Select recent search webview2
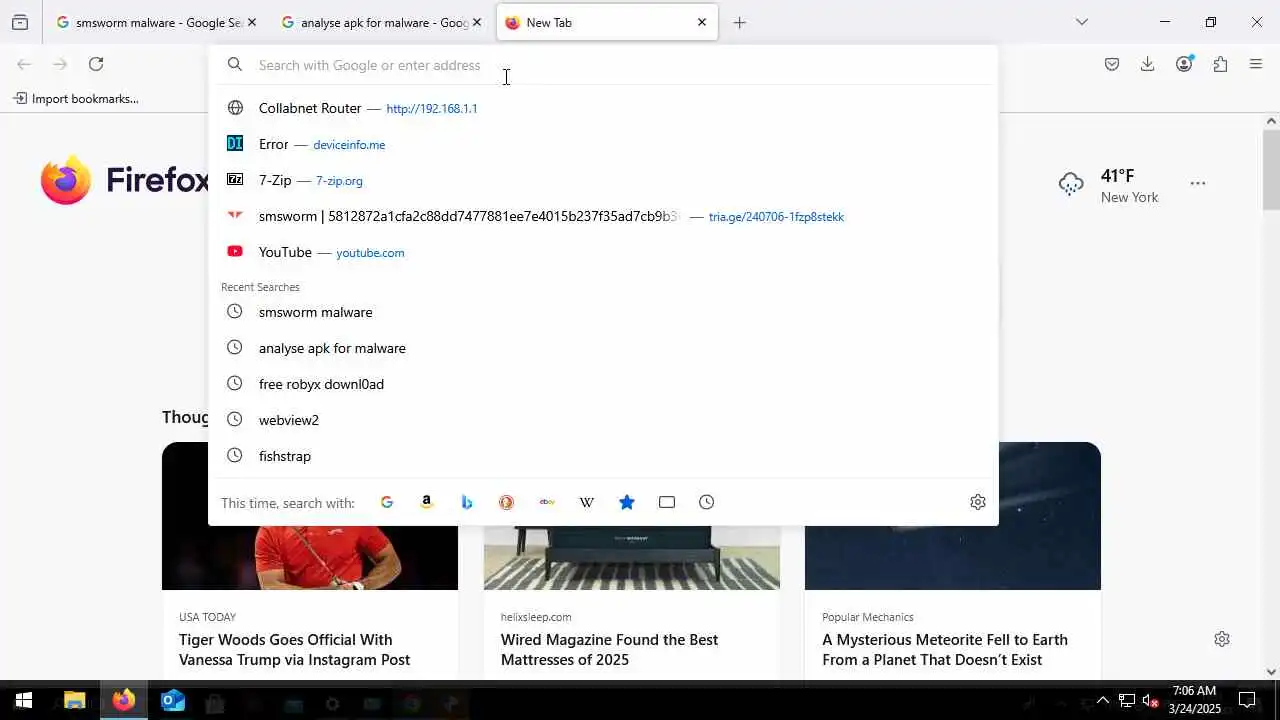The height and width of the screenshot is (720, 1280). pyautogui.click(x=603, y=420)
